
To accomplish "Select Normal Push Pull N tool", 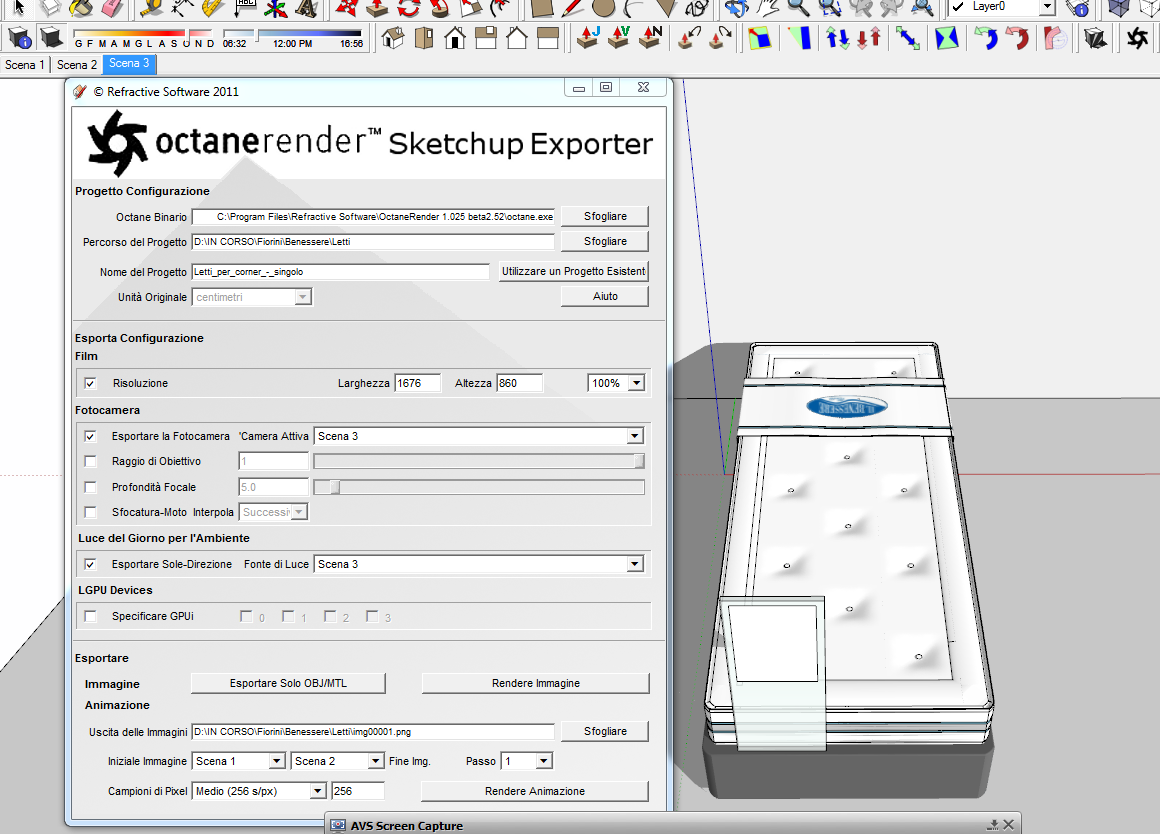I will point(650,37).
